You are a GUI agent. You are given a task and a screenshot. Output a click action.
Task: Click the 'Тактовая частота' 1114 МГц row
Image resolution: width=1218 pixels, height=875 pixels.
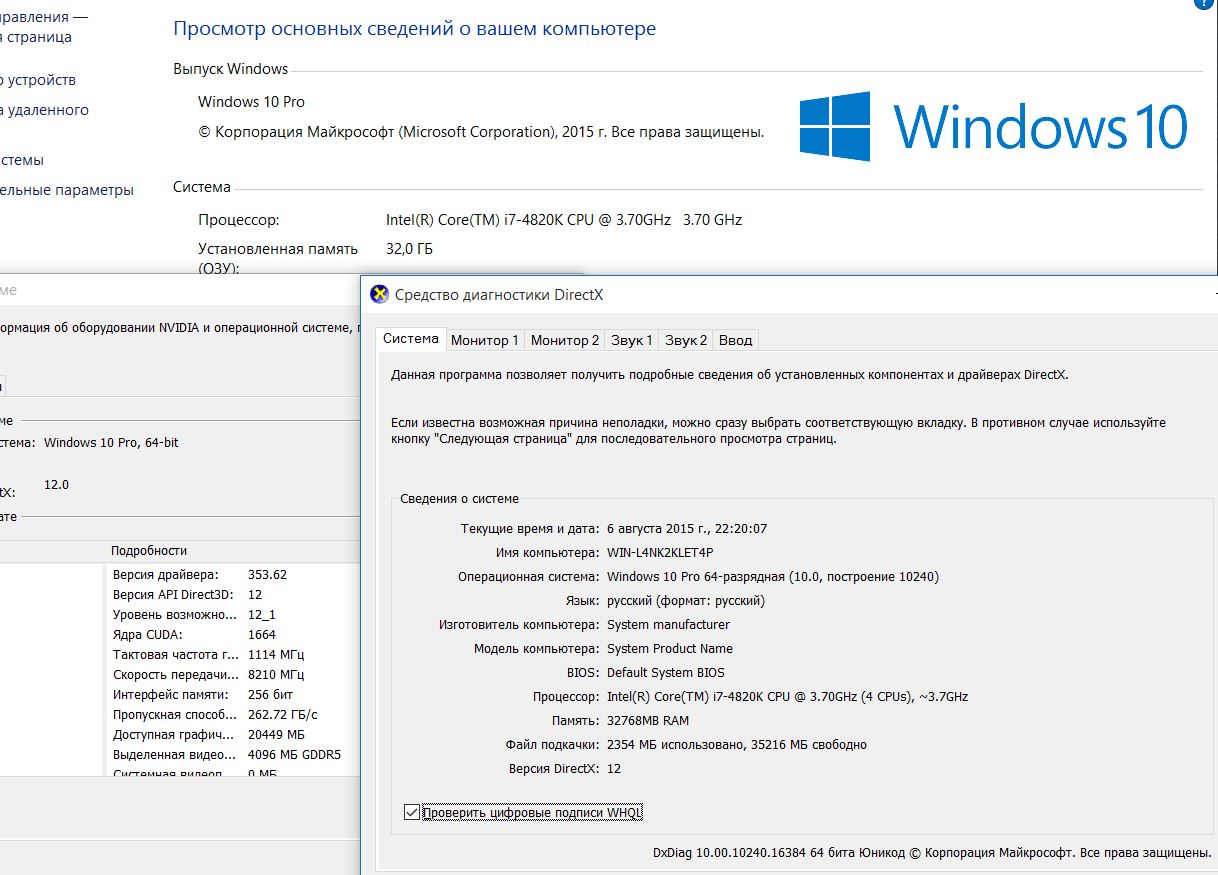tap(230, 654)
